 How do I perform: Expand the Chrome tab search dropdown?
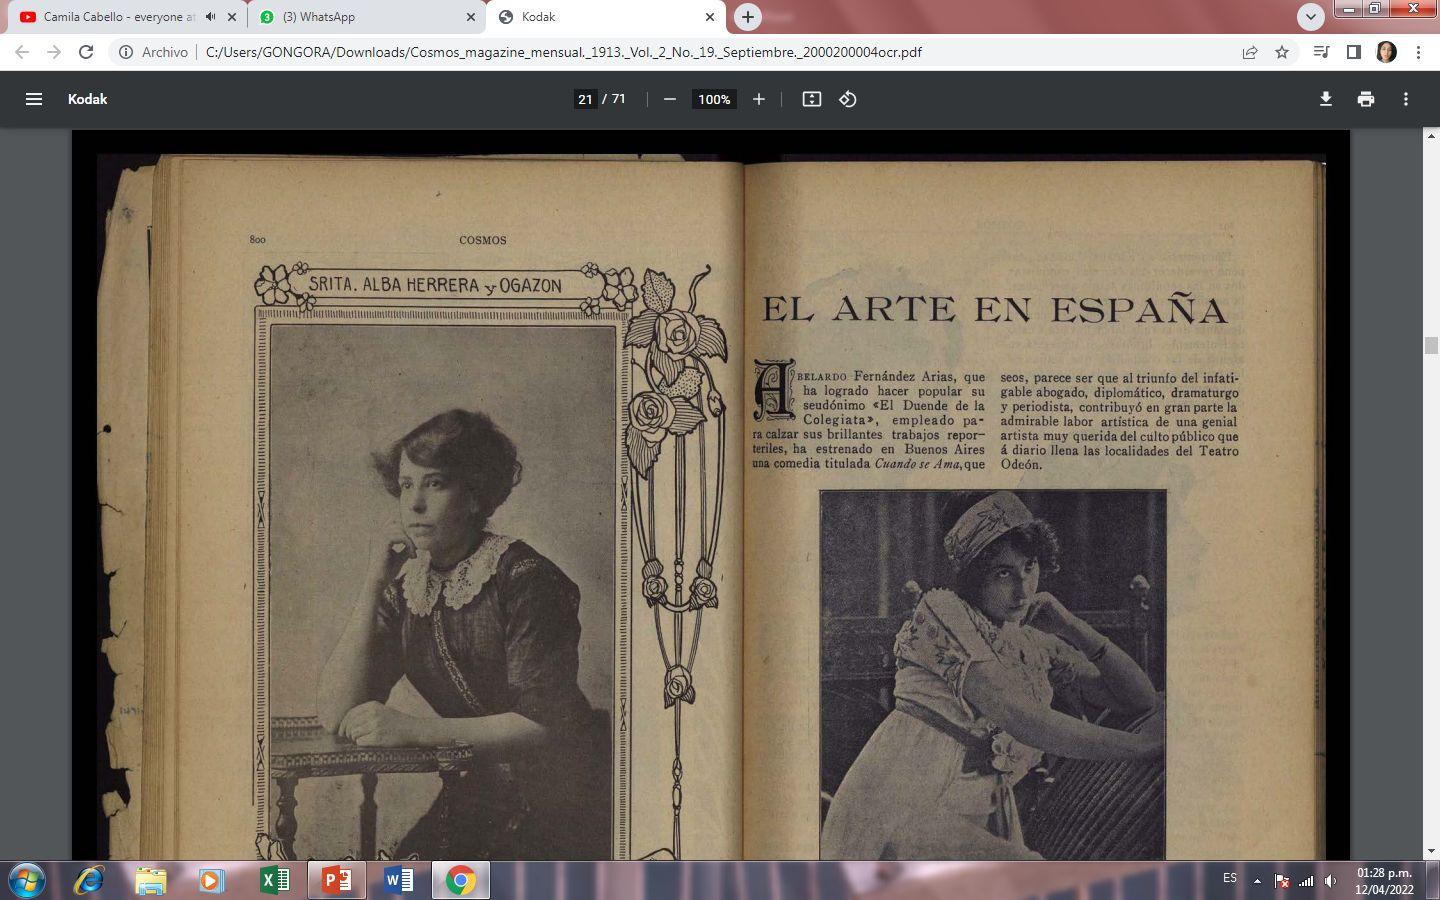1311,16
